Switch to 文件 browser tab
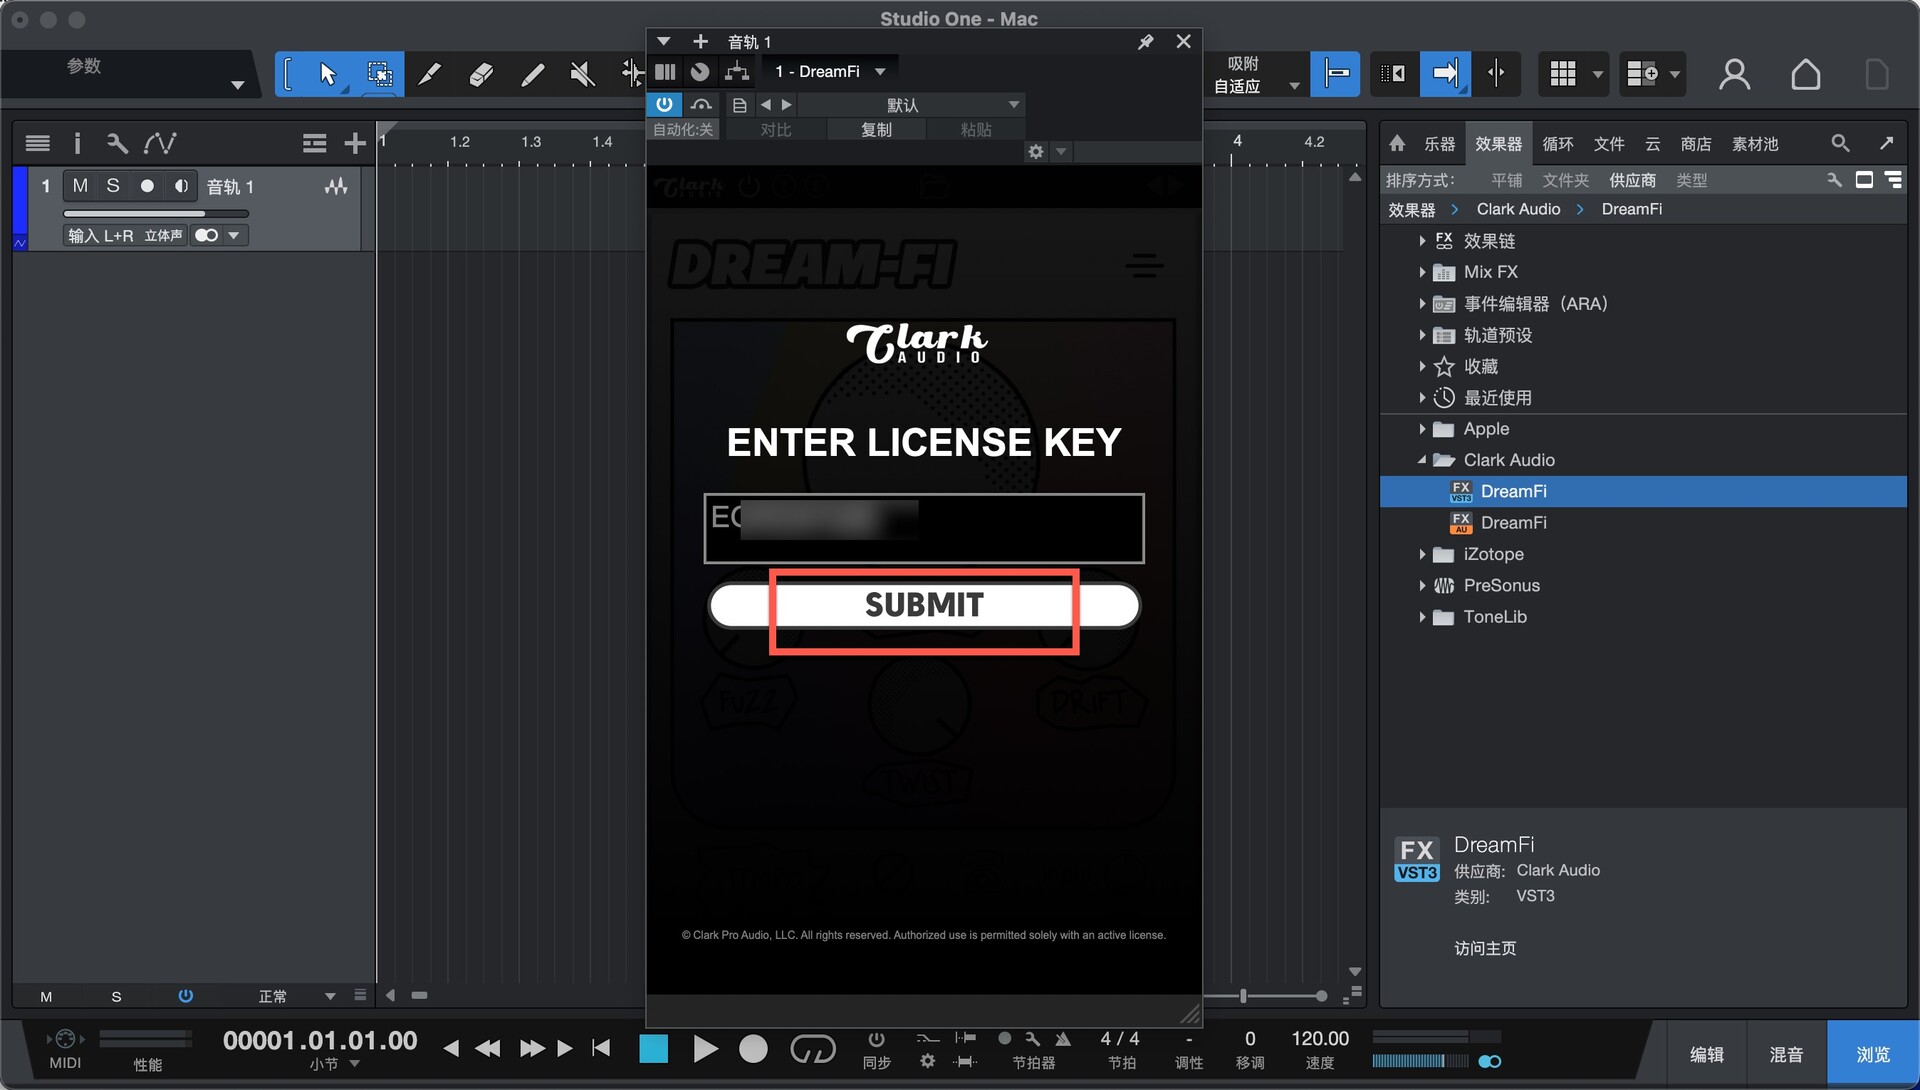Viewport: 1920px width, 1090px height. tap(1609, 144)
